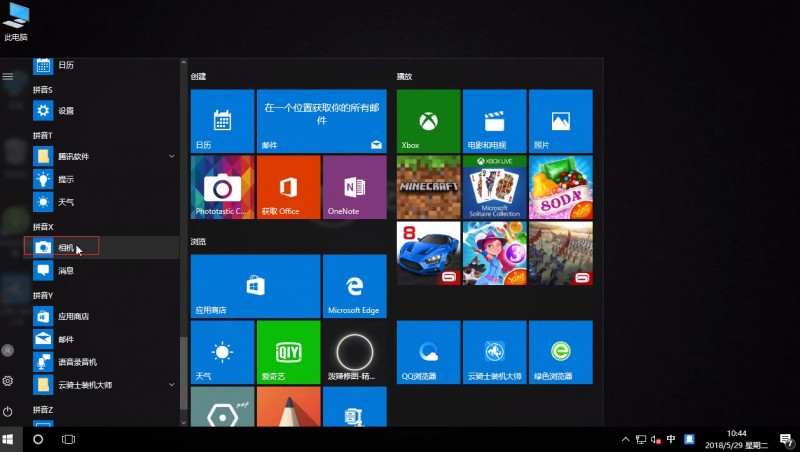Expand the Start menu hamburger button
The width and height of the screenshot is (800, 452).
coord(8,77)
